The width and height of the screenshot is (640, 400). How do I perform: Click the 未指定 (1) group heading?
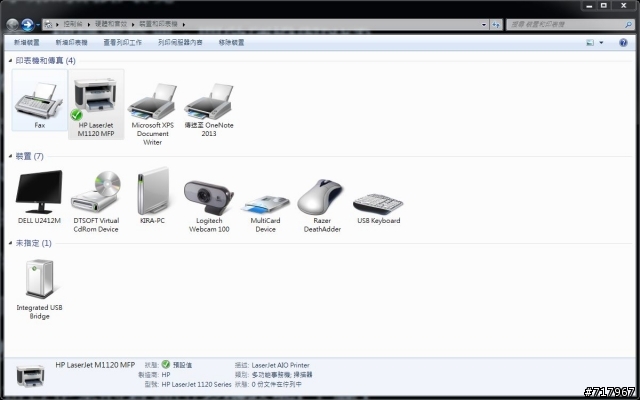33,243
